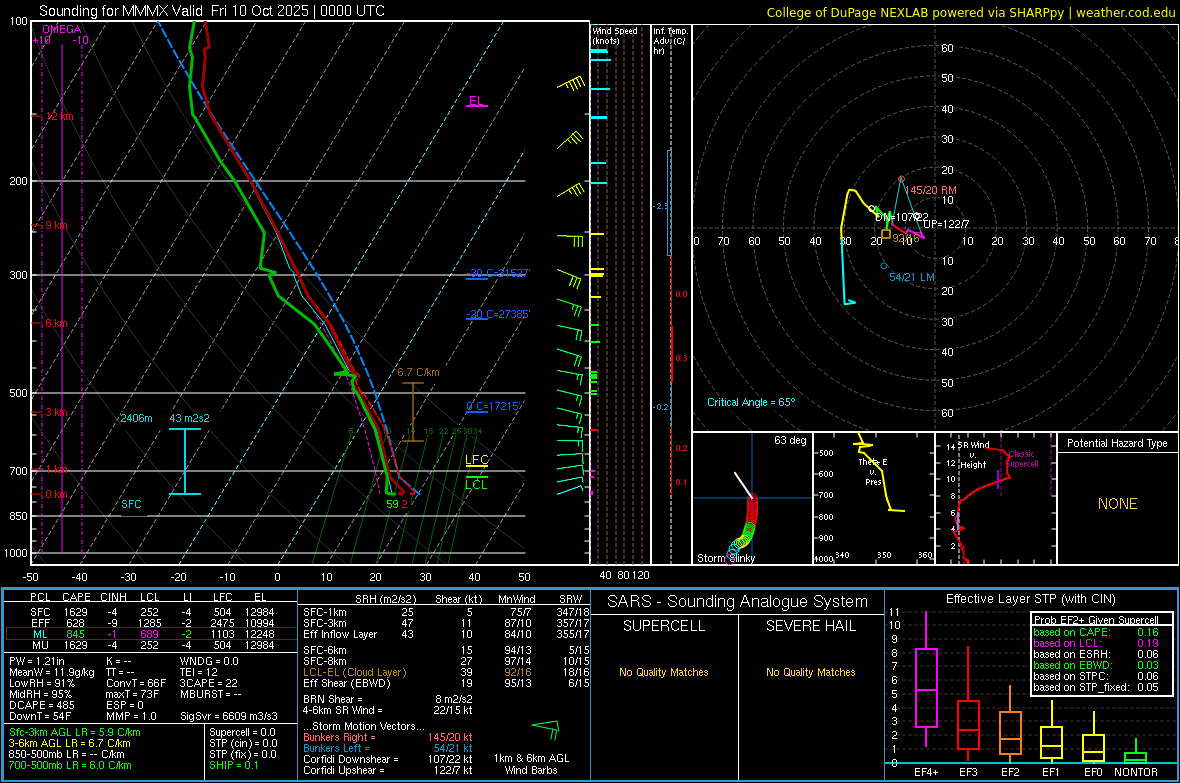Screen dimensions: 1180x783
Task: Click the SARS - Sounding Analogue System title
Action: click(737, 602)
